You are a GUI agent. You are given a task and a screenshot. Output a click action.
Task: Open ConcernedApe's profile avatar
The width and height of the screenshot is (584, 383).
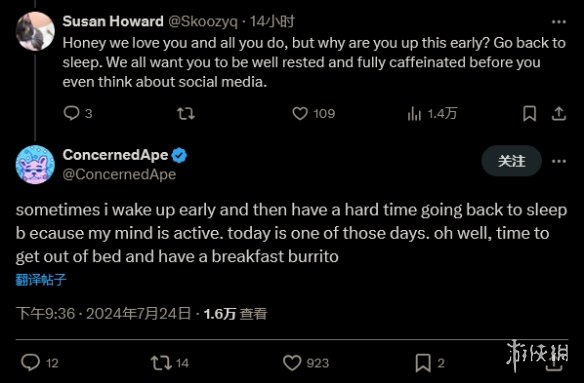(x=35, y=164)
